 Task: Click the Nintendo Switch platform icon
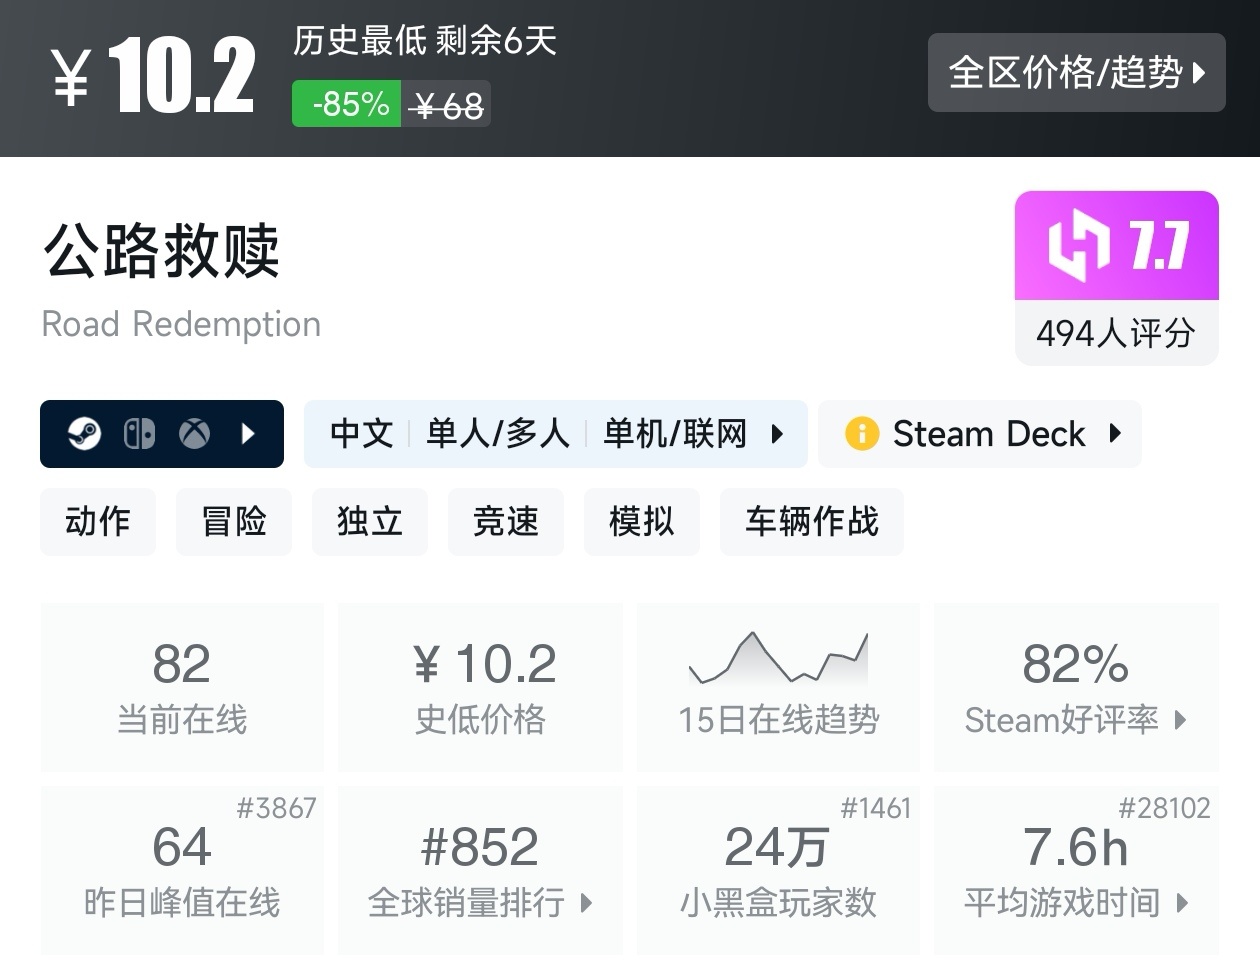[x=139, y=434]
